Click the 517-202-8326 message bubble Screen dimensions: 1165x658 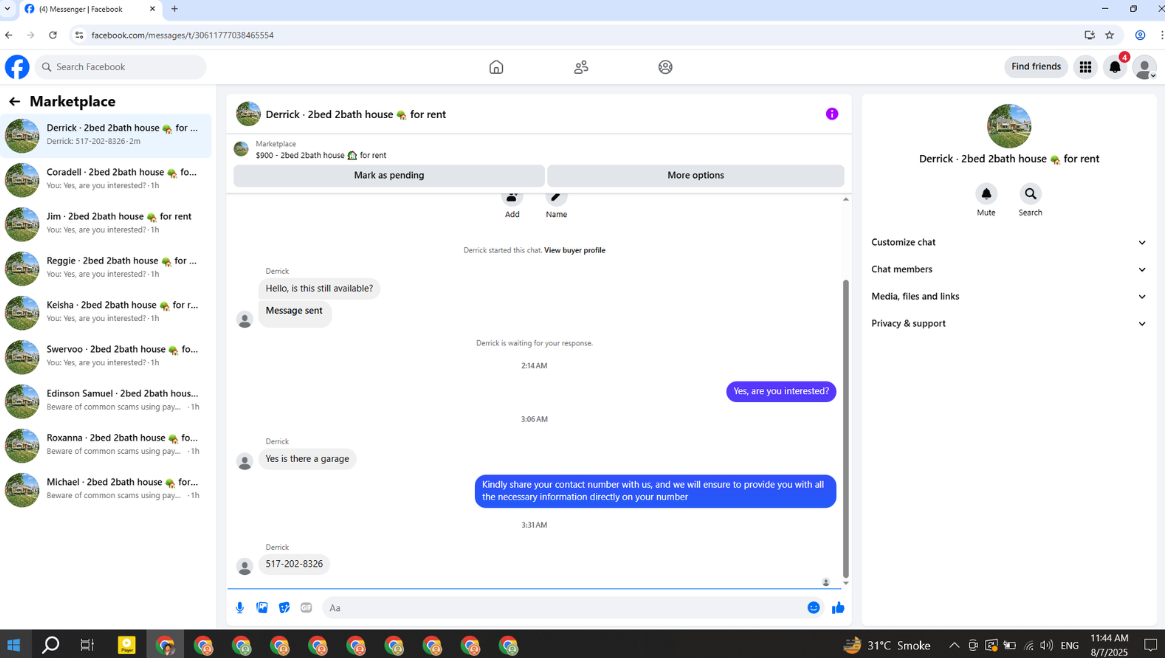pos(294,564)
